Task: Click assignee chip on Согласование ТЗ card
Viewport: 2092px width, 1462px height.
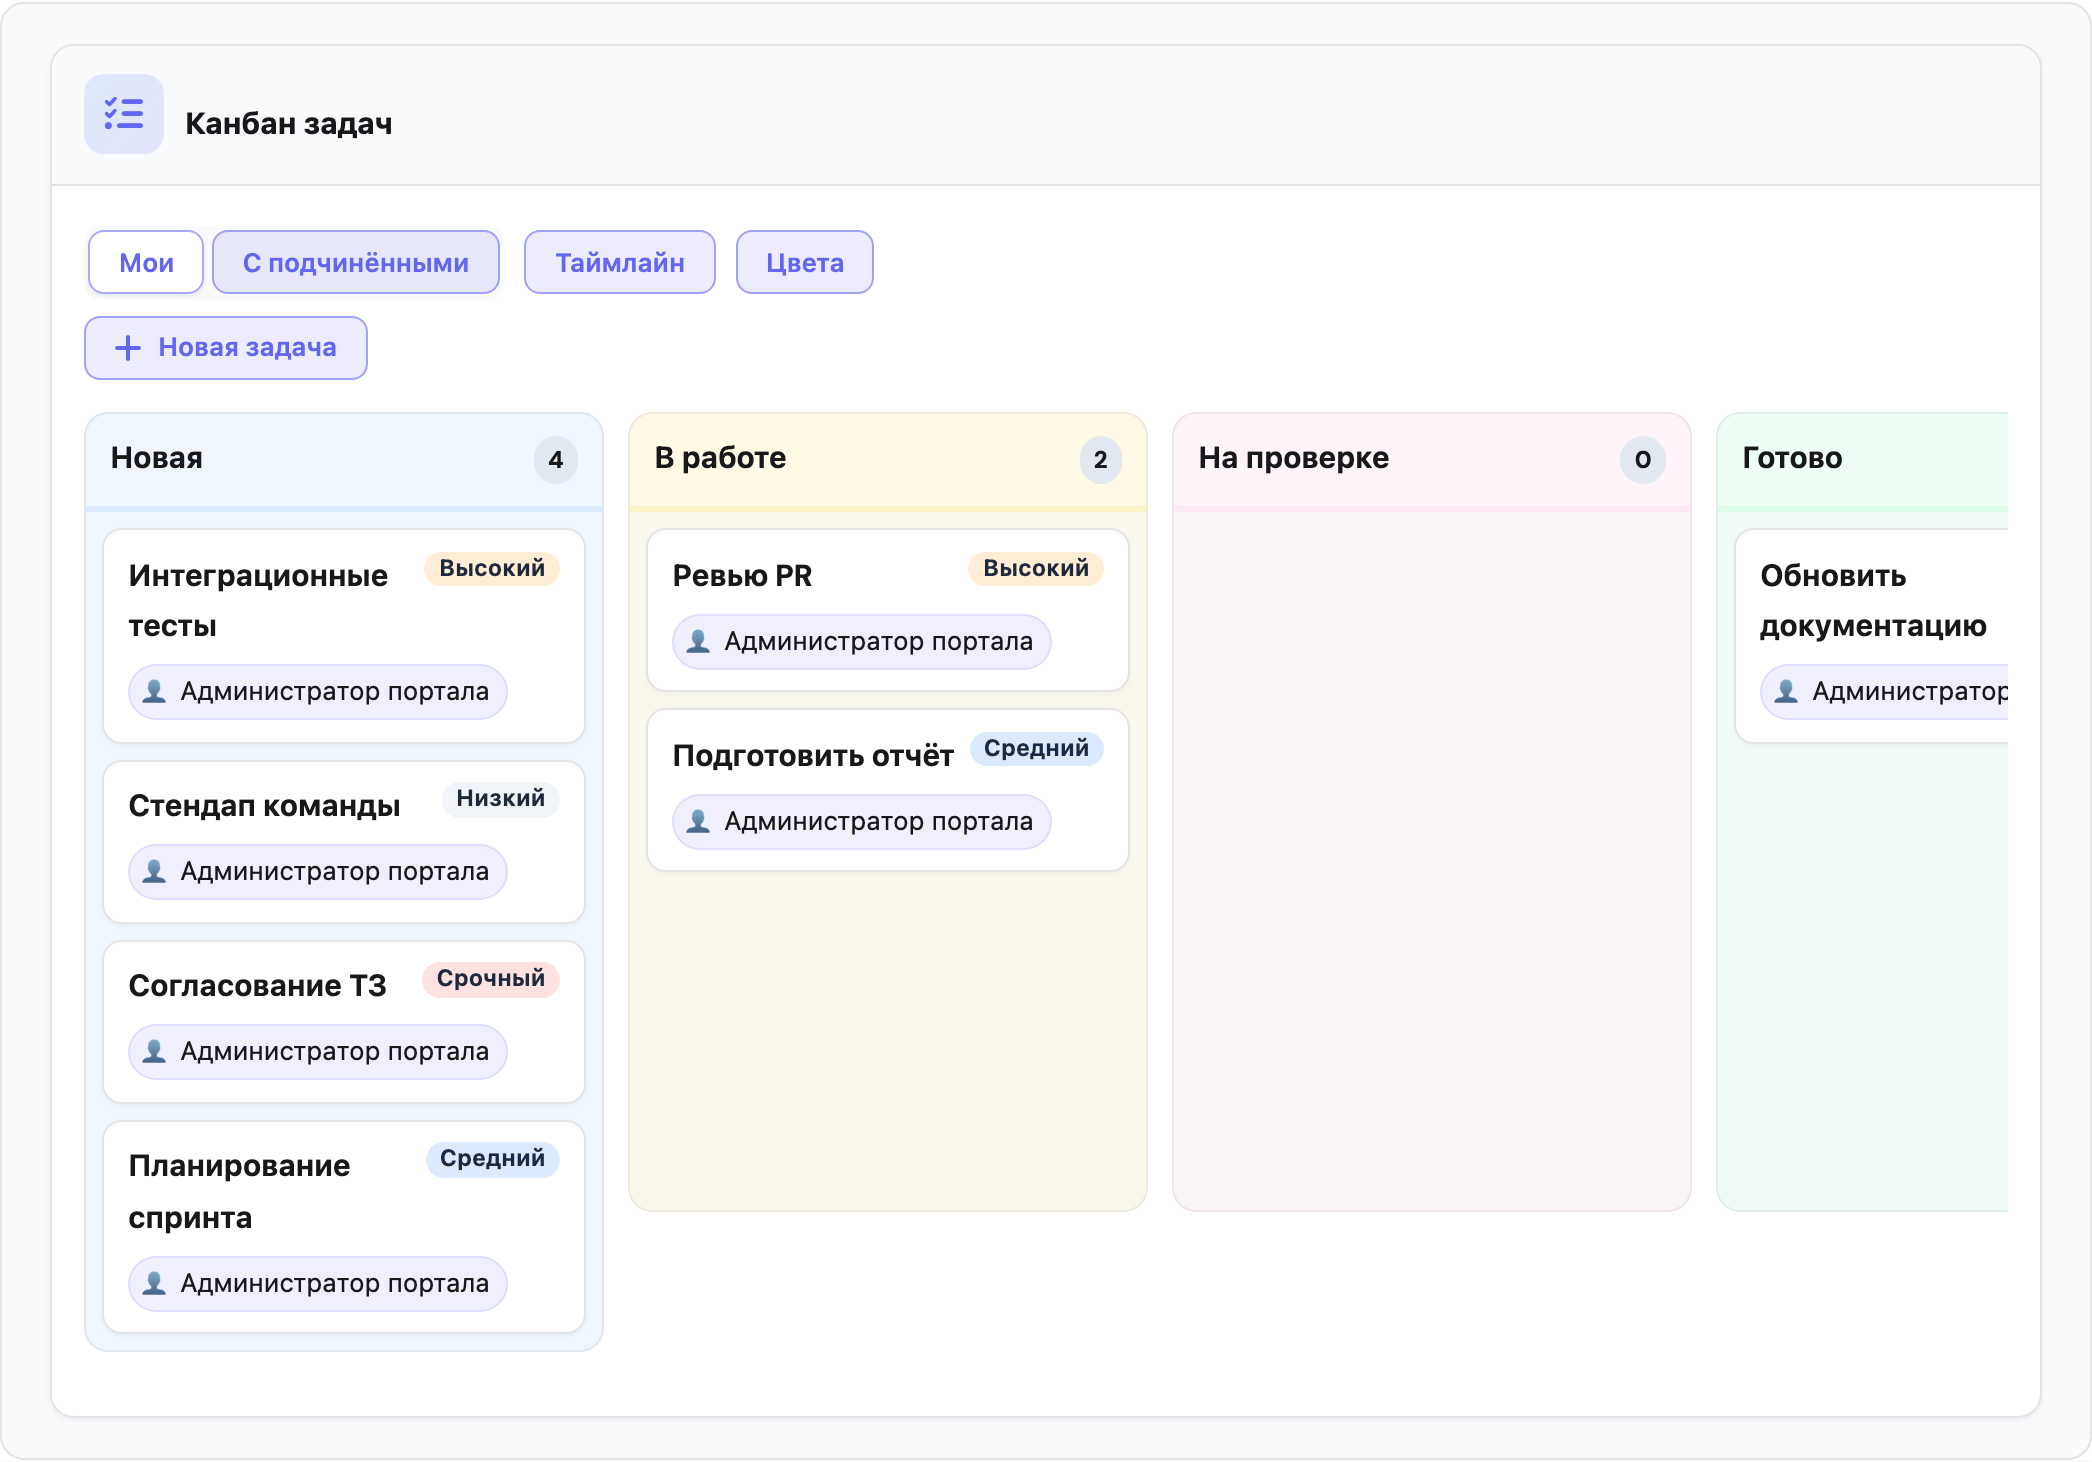Action: coord(318,1052)
